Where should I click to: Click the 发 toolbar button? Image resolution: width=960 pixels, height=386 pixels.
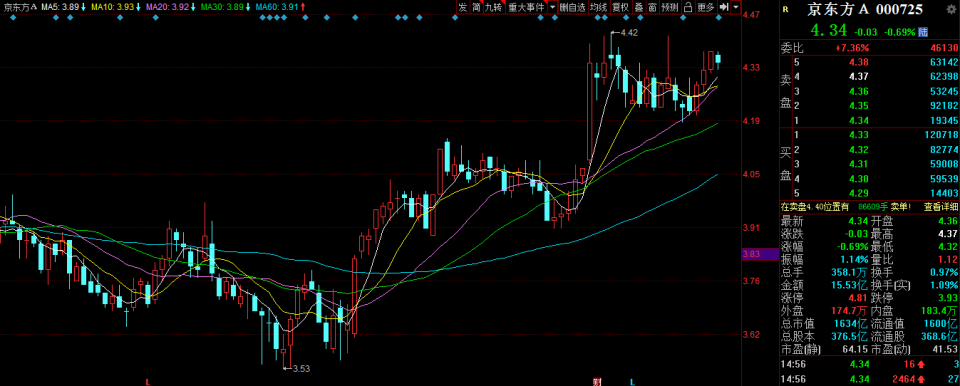pos(462,7)
